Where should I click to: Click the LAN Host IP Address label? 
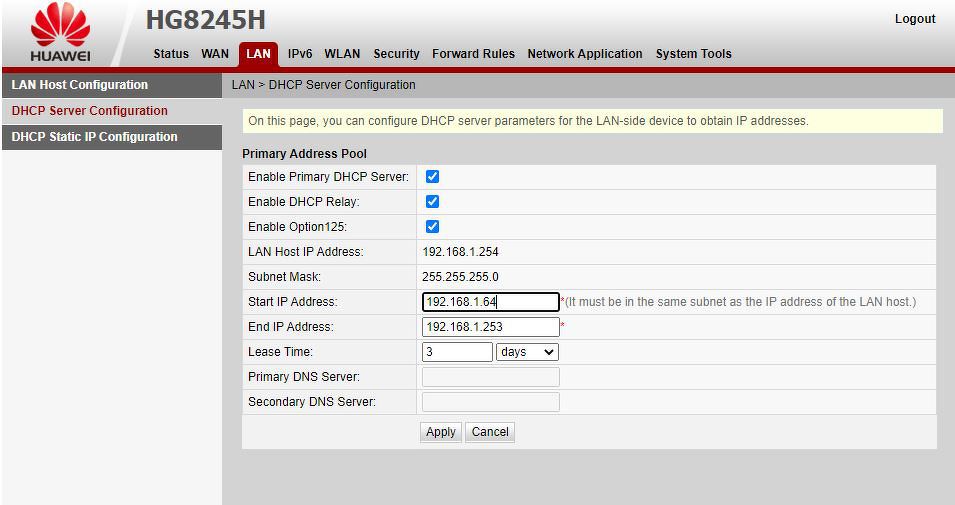tap(306, 252)
